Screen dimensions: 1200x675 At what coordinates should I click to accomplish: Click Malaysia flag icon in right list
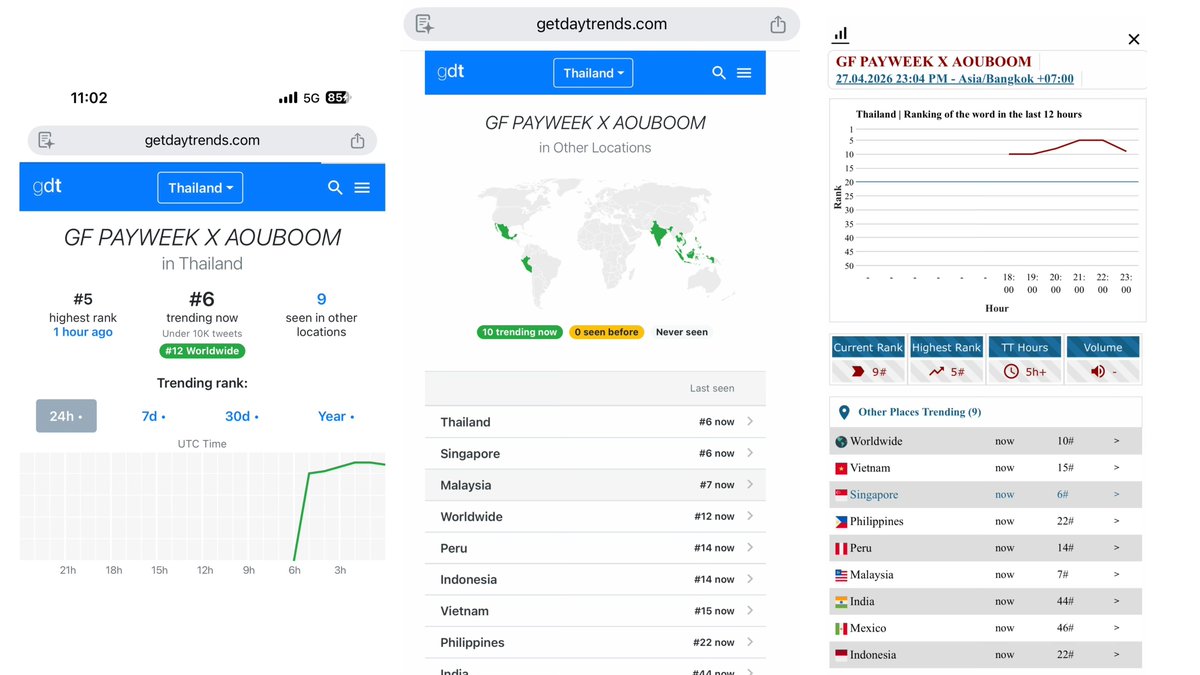[x=841, y=575]
